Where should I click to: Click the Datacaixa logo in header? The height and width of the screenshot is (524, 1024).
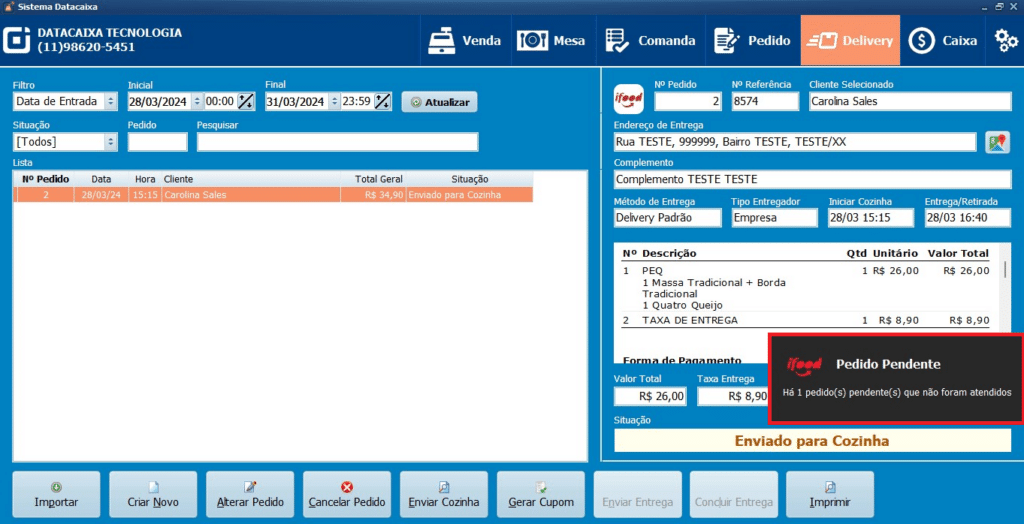coord(17,40)
